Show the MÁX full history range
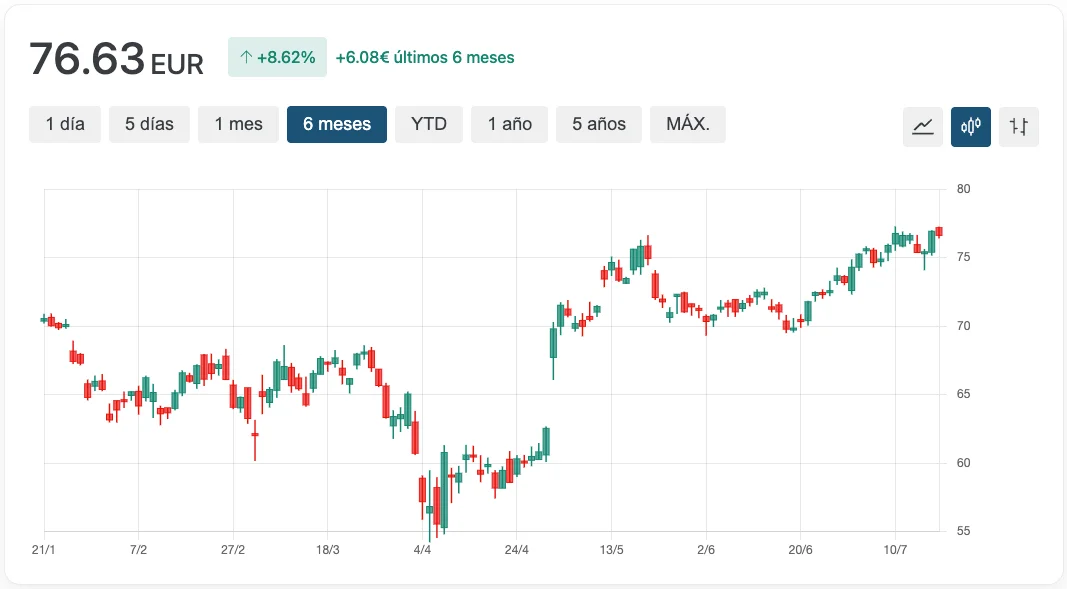1067x589 pixels. [x=688, y=125]
